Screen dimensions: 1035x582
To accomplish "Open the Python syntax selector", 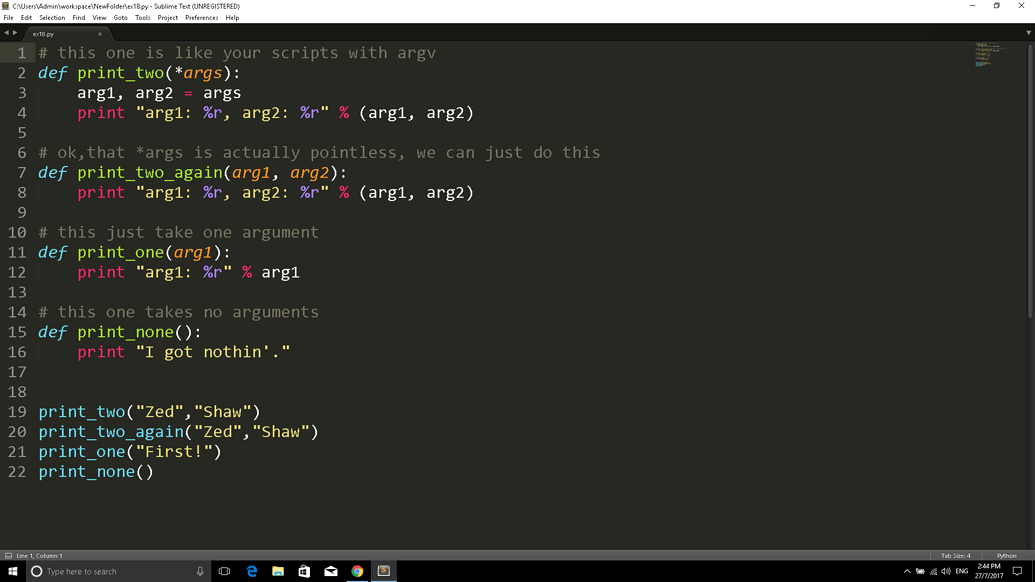I will (x=1006, y=555).
